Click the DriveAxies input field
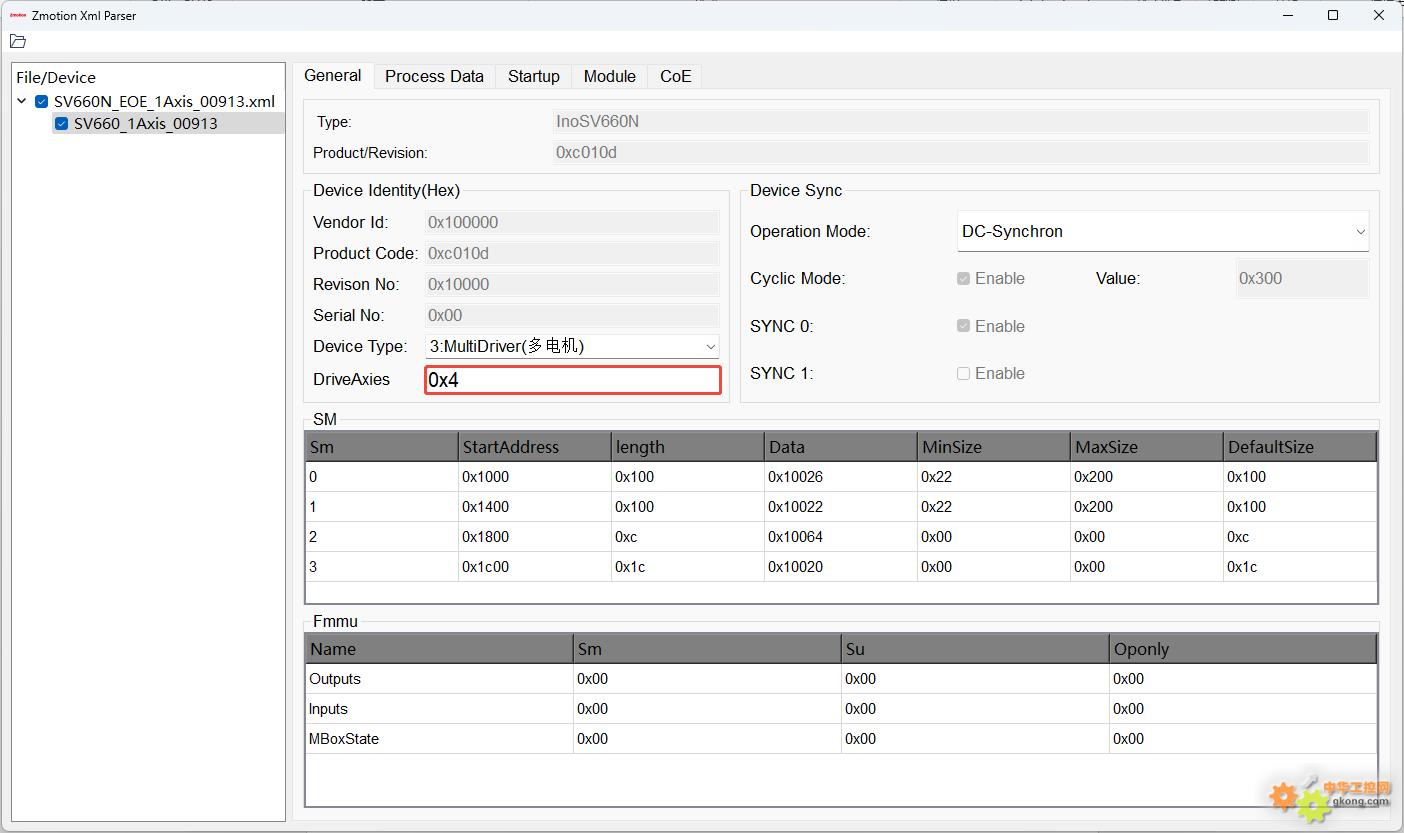Screen dimensions: 1404x833 (x=572, y=380)
